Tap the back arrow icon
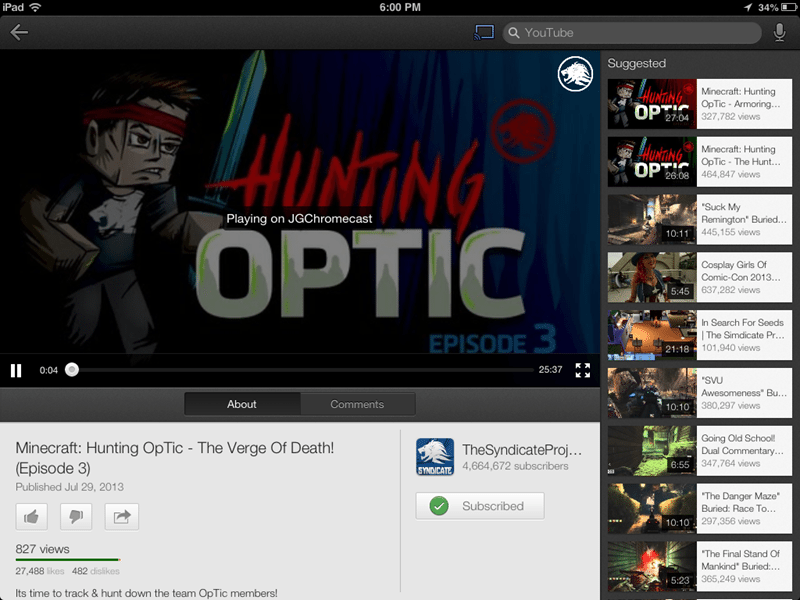The height and width of the screenshot is (600, 800). pyautogui.click(x=19, y=33)
